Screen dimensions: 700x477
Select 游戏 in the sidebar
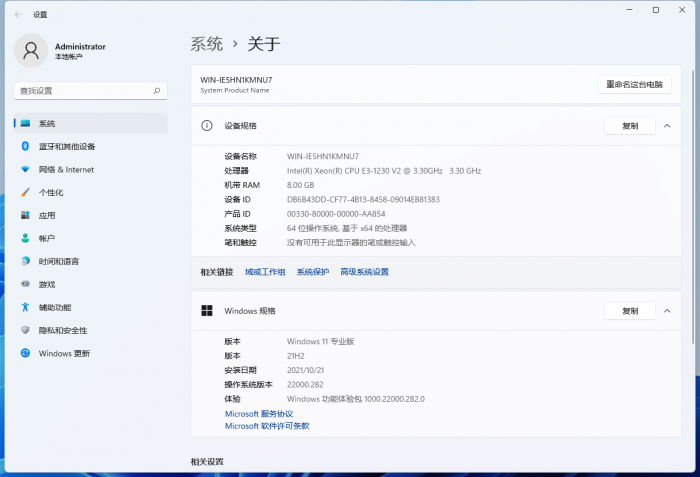tap(47, 284)
